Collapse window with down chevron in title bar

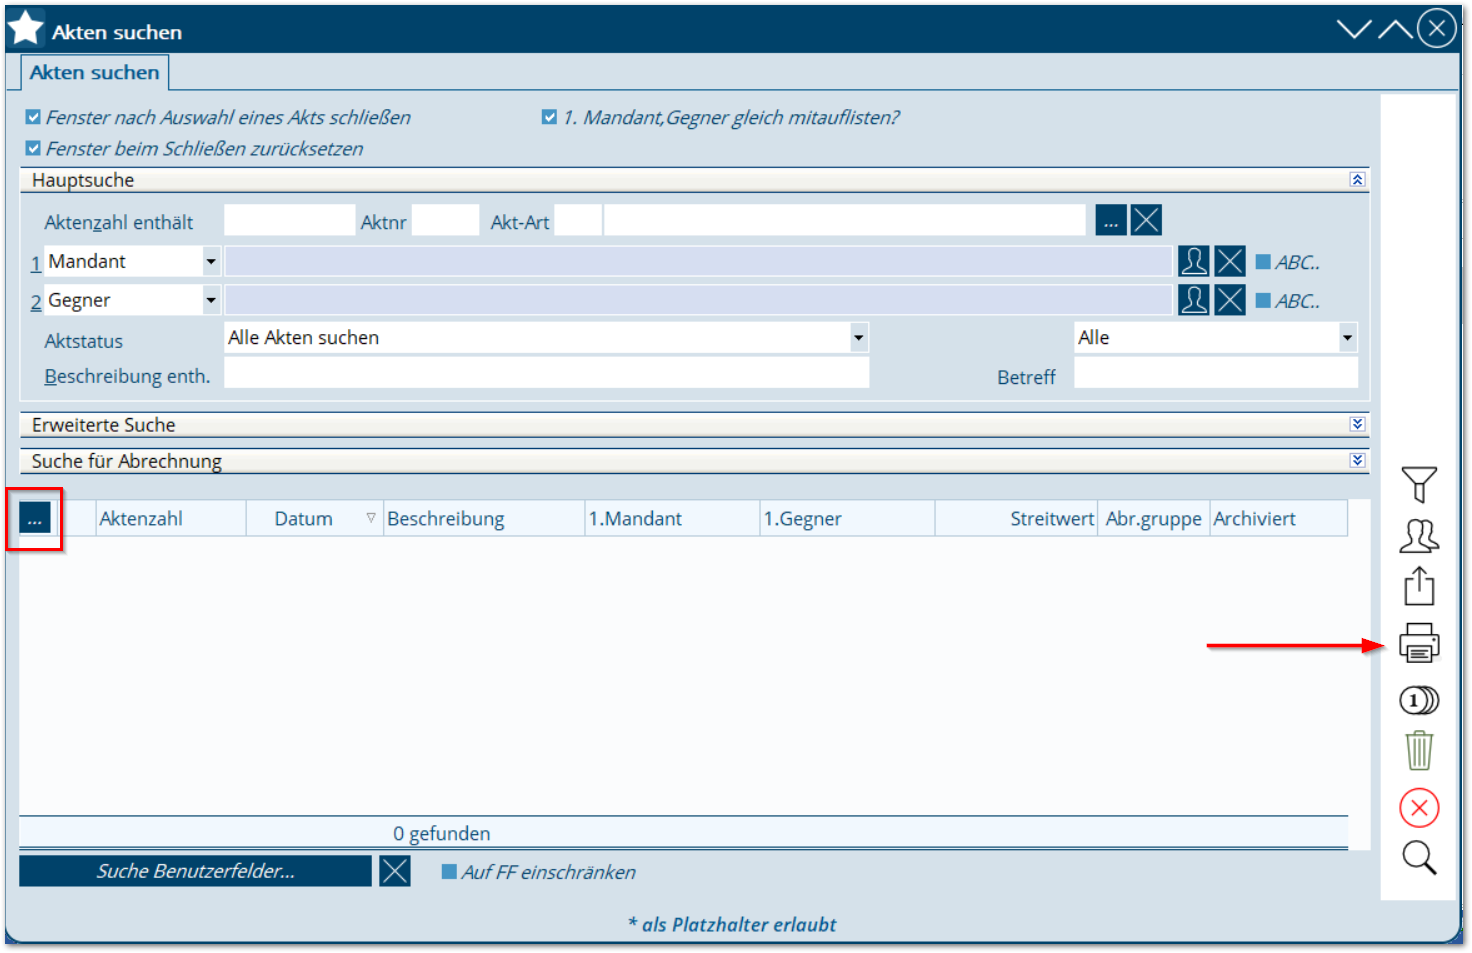[1353, 29]
